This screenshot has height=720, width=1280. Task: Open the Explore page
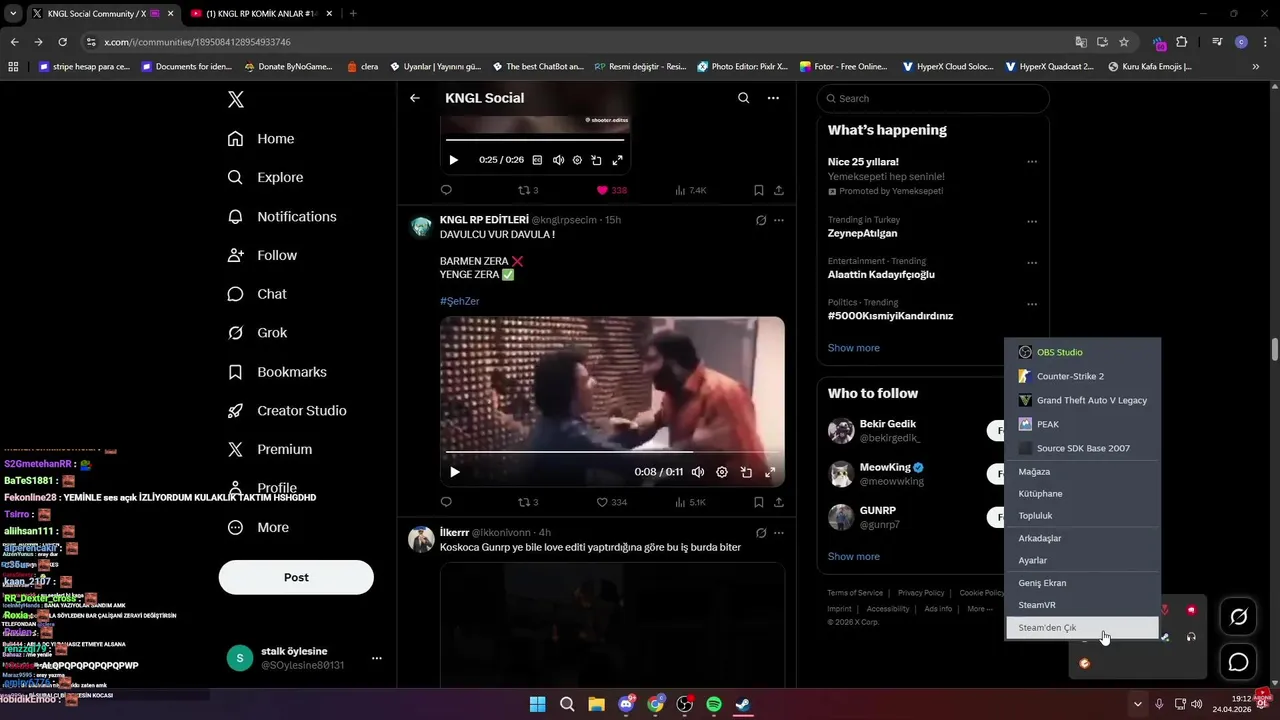[265, 177]
